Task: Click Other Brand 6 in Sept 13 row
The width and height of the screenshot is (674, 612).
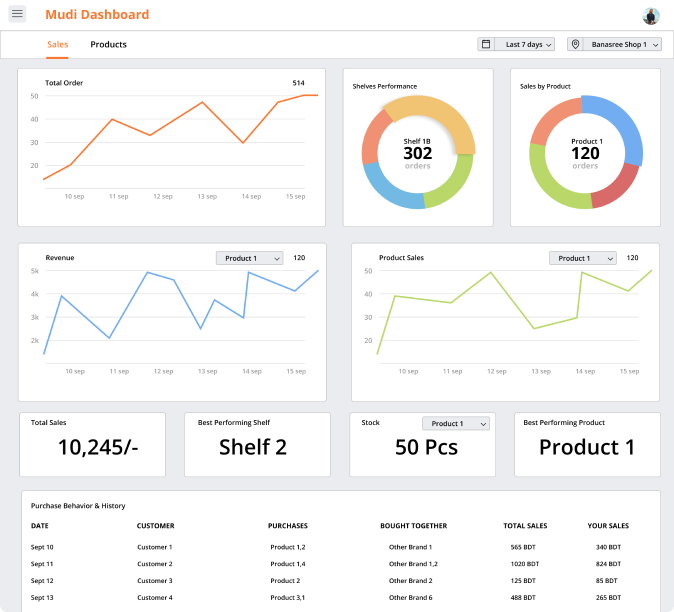Action: click(410, 598)
